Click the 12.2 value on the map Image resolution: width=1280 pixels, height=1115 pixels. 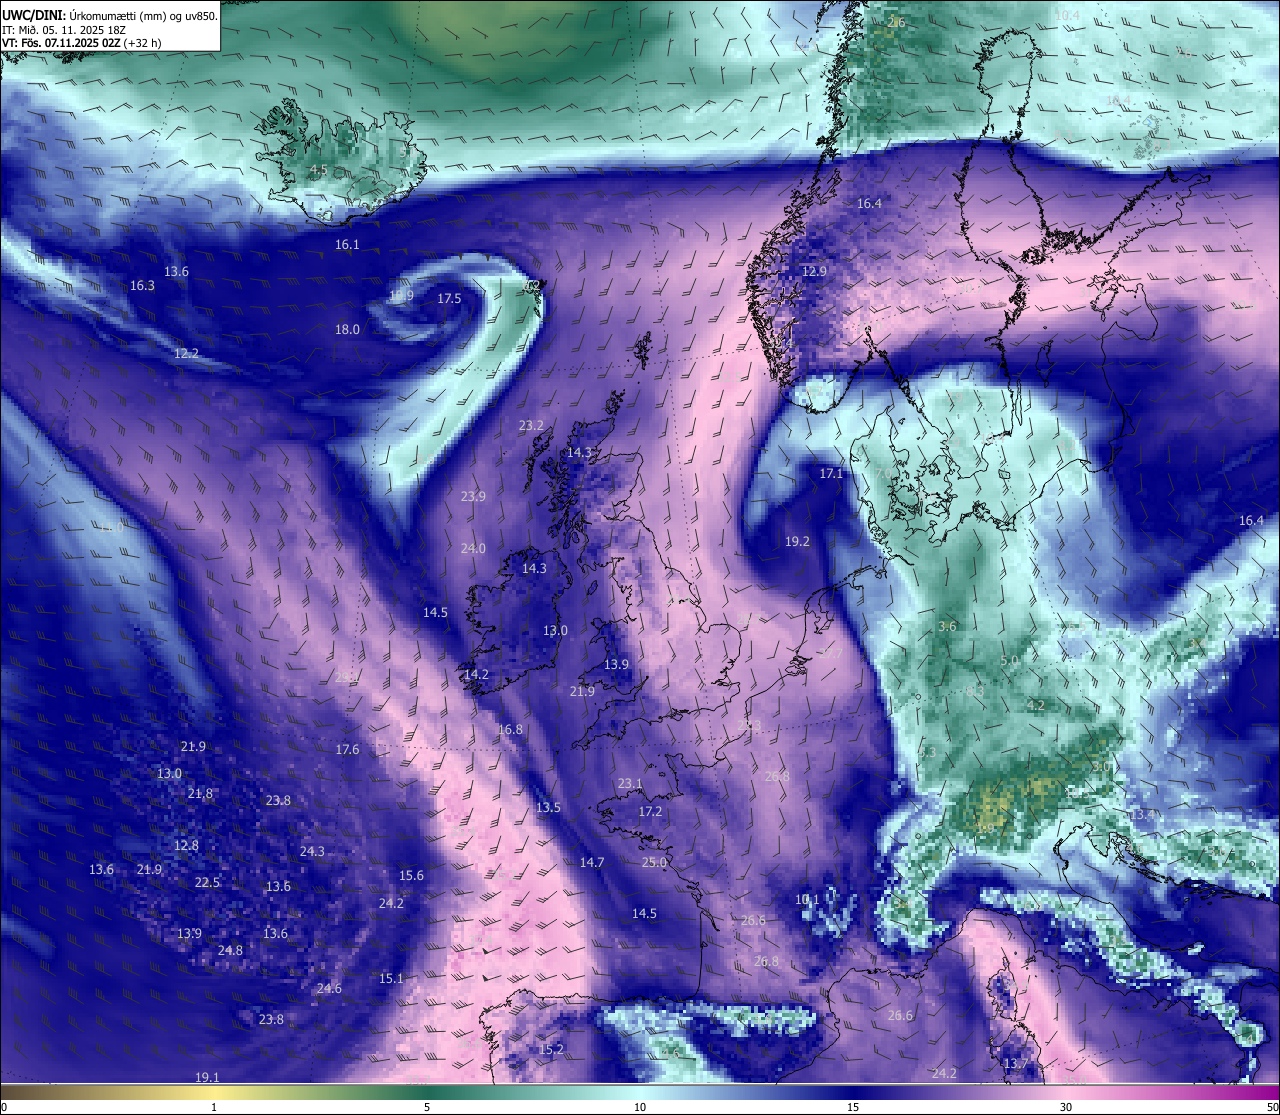(186, 353)
